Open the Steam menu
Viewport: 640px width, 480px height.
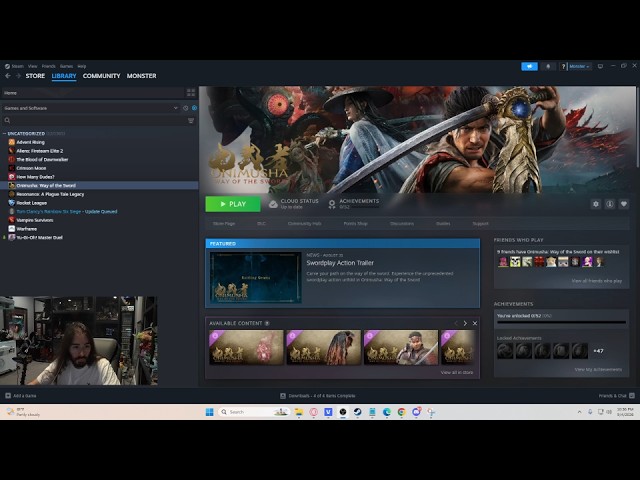click(x=14, y=66)
